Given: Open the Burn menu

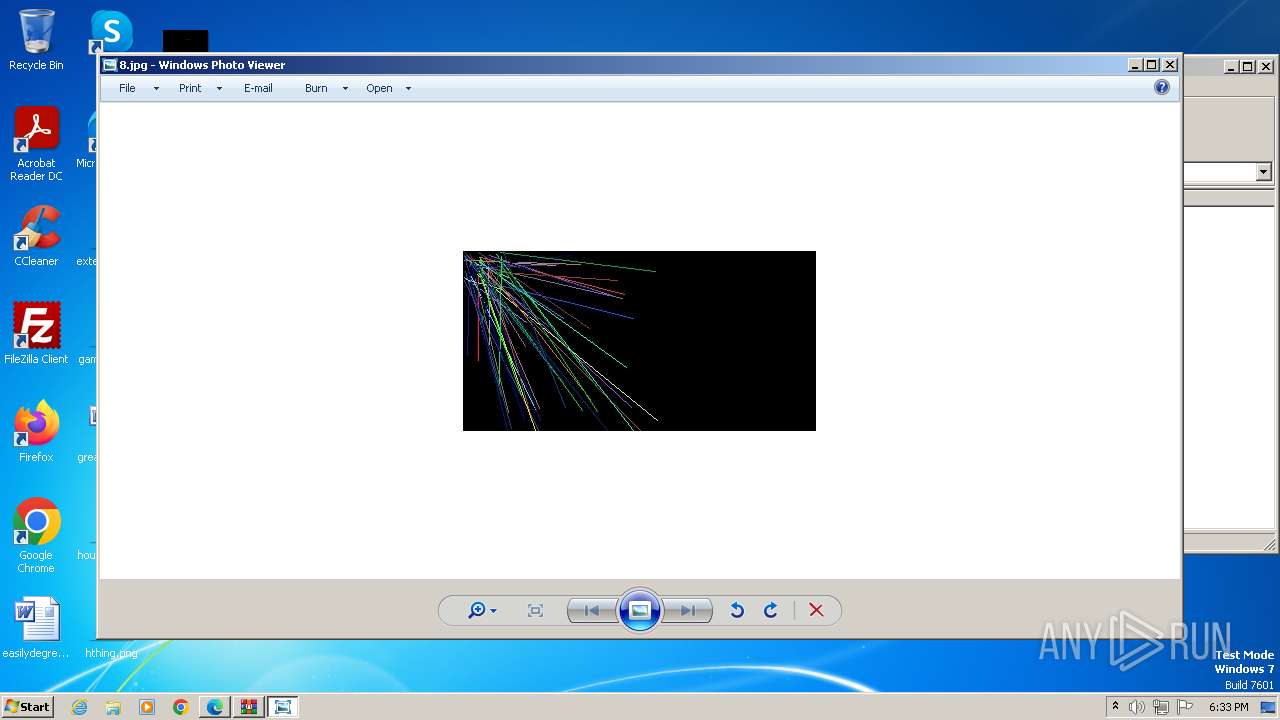Looking at the screenshot, I should 316,88.
